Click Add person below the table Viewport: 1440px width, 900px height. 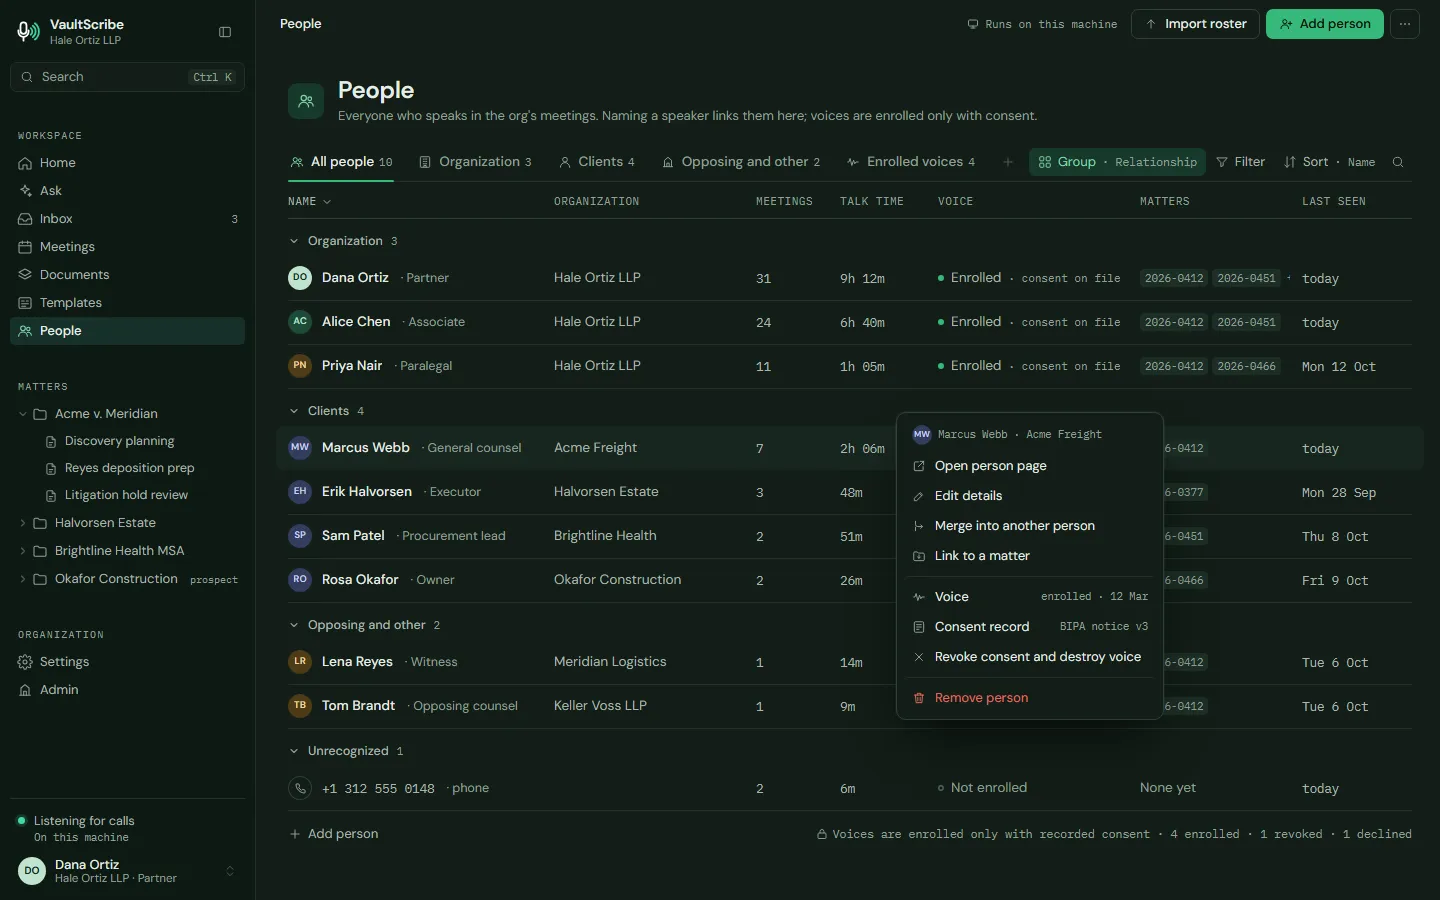pyautogui.click(x=334, y=834)
